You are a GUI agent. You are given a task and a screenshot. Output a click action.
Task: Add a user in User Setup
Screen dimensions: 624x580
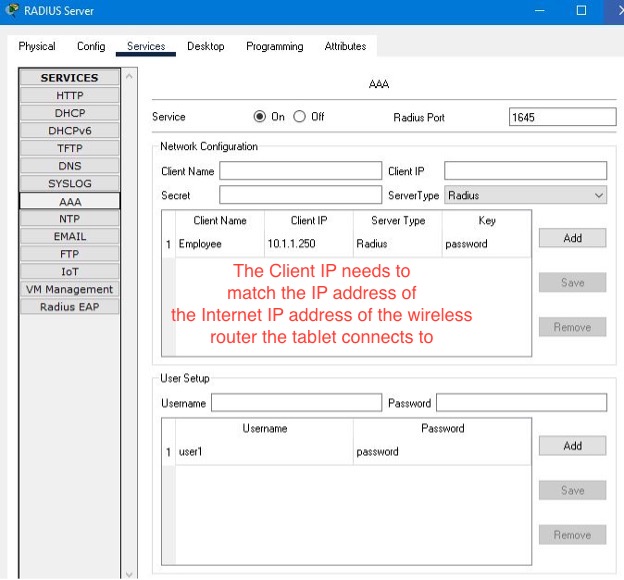(x=572, y=446)
